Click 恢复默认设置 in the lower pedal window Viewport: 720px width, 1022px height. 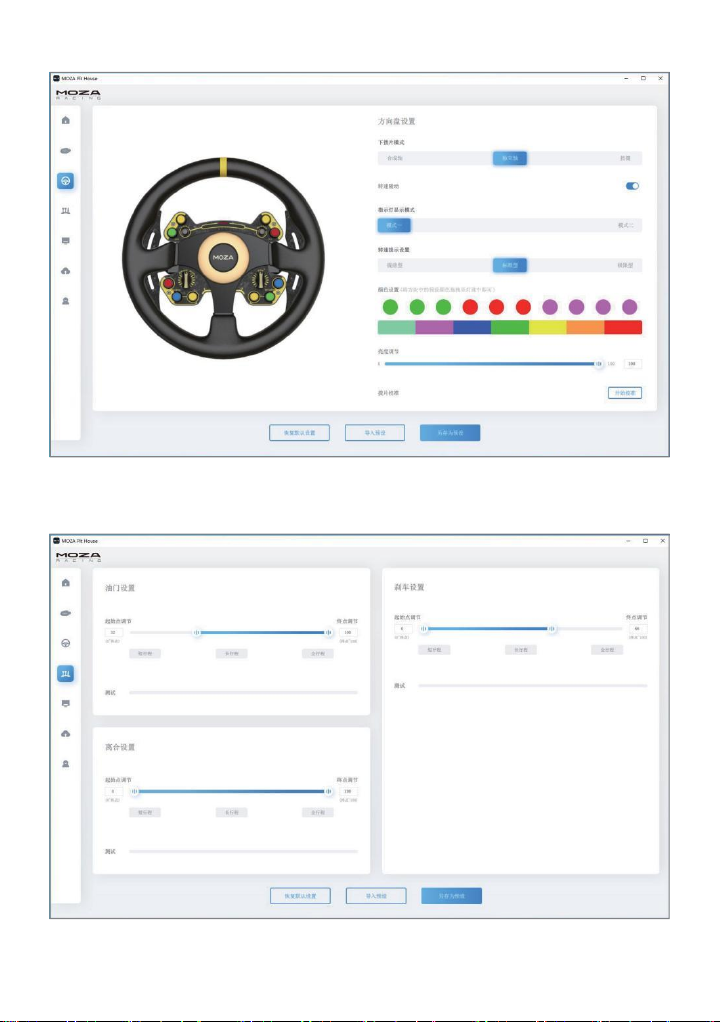coord(300,896)
